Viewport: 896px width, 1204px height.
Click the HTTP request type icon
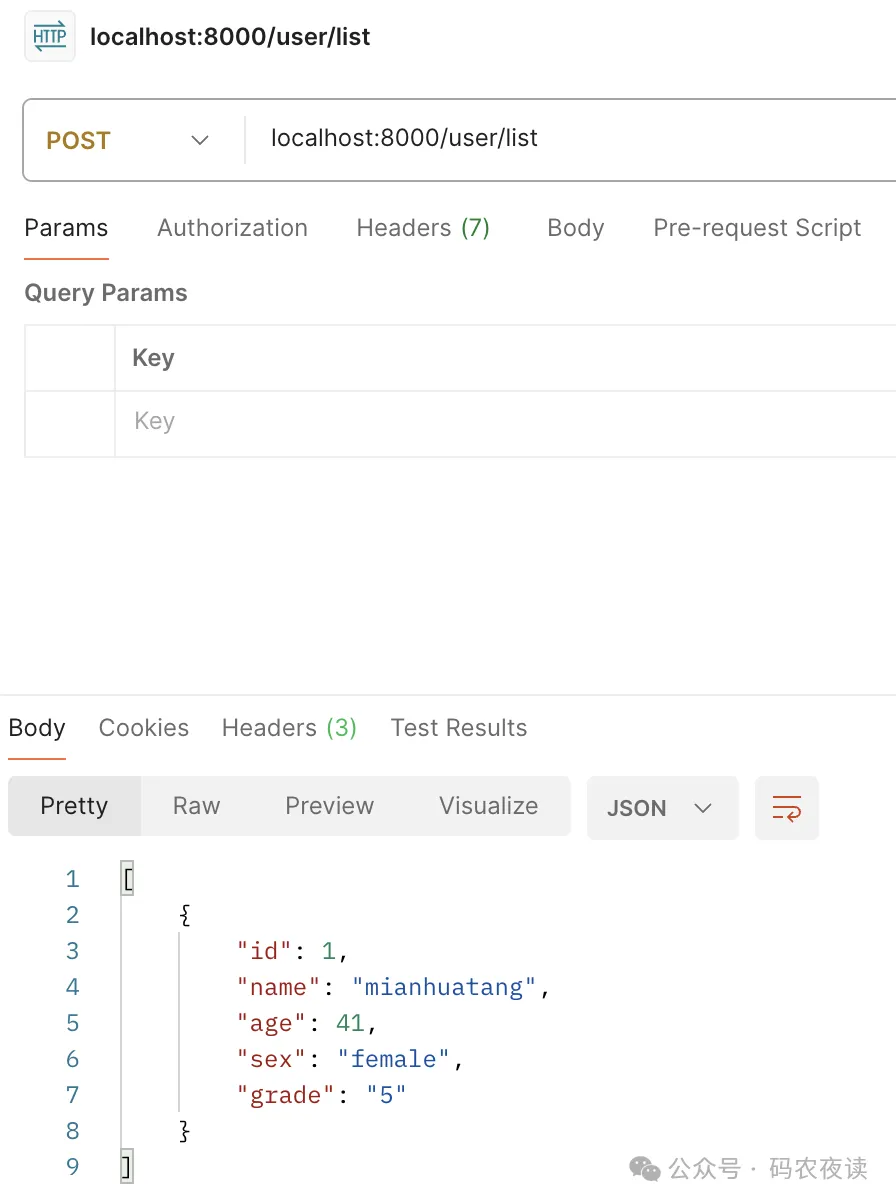49,37
